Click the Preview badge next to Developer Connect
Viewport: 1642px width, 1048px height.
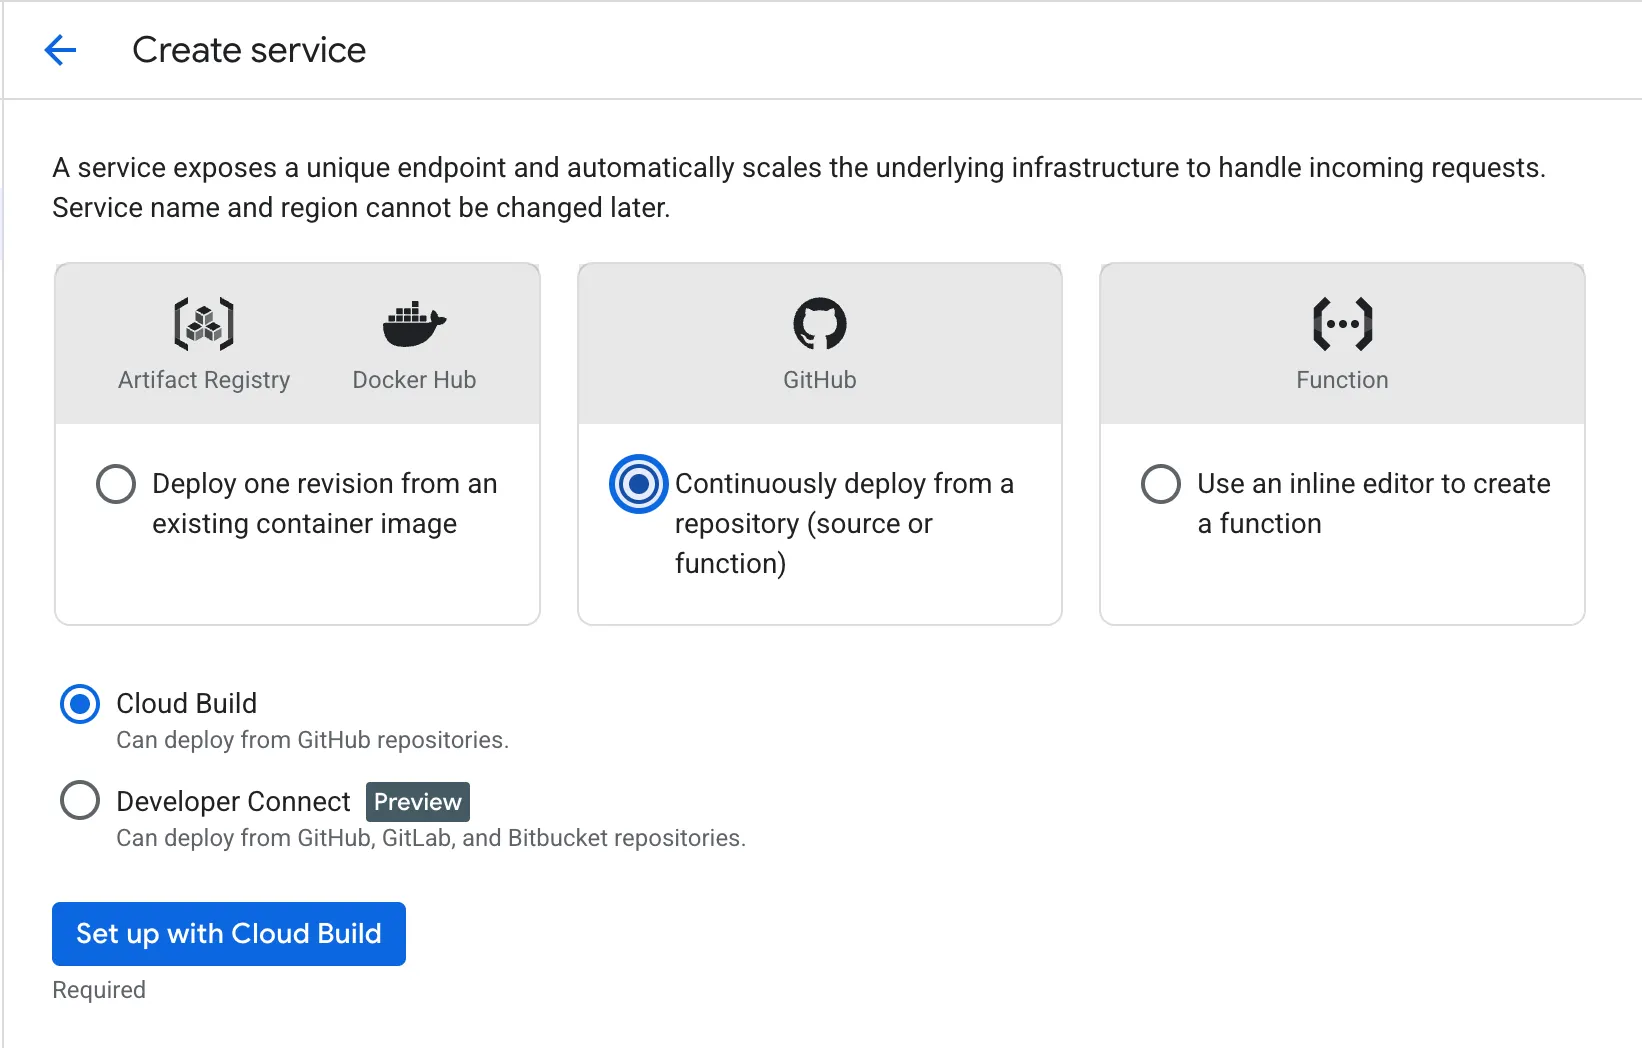pos(417,801)
